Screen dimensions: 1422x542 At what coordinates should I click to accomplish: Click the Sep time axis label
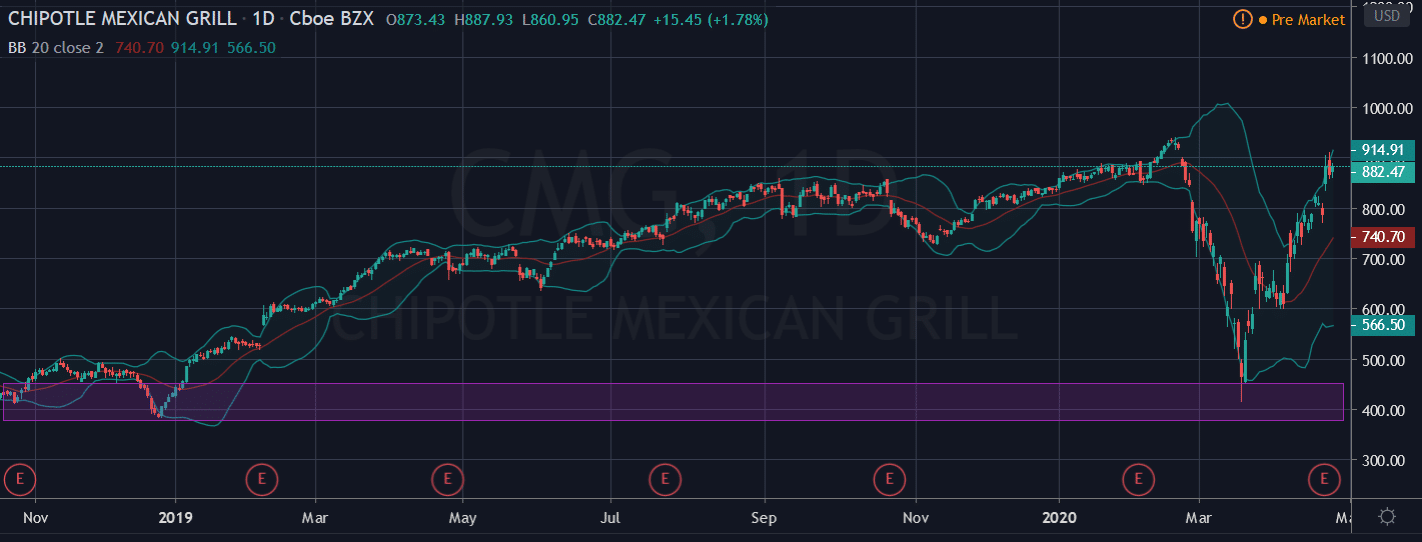tap(764, 518)
